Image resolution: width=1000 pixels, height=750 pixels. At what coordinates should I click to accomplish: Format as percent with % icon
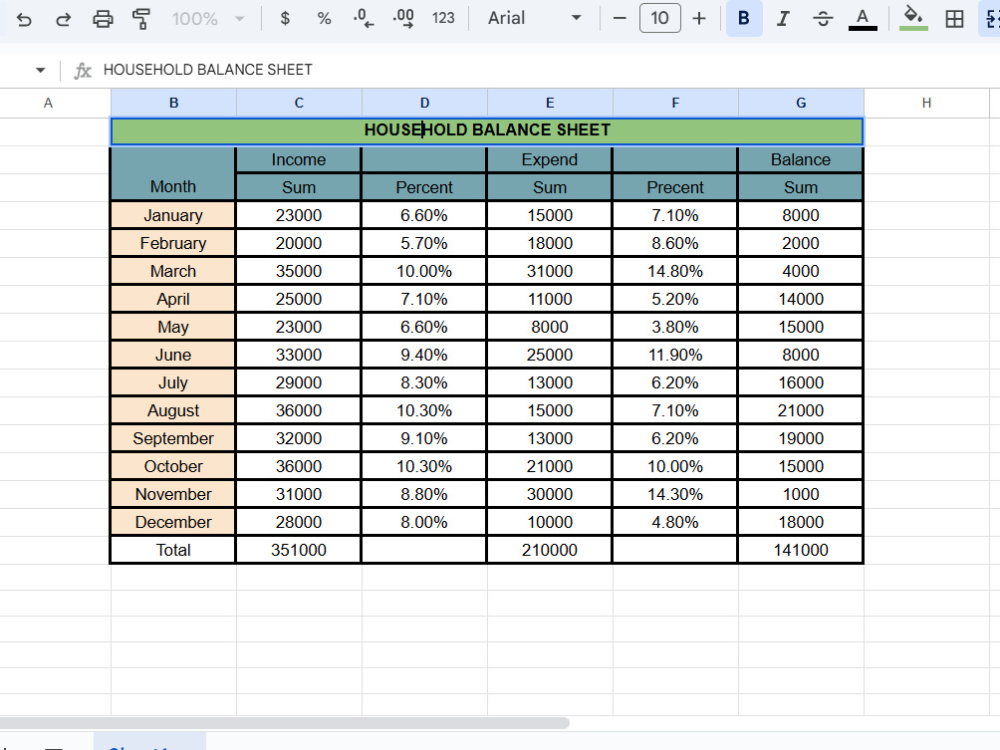[x=324, y=18]
